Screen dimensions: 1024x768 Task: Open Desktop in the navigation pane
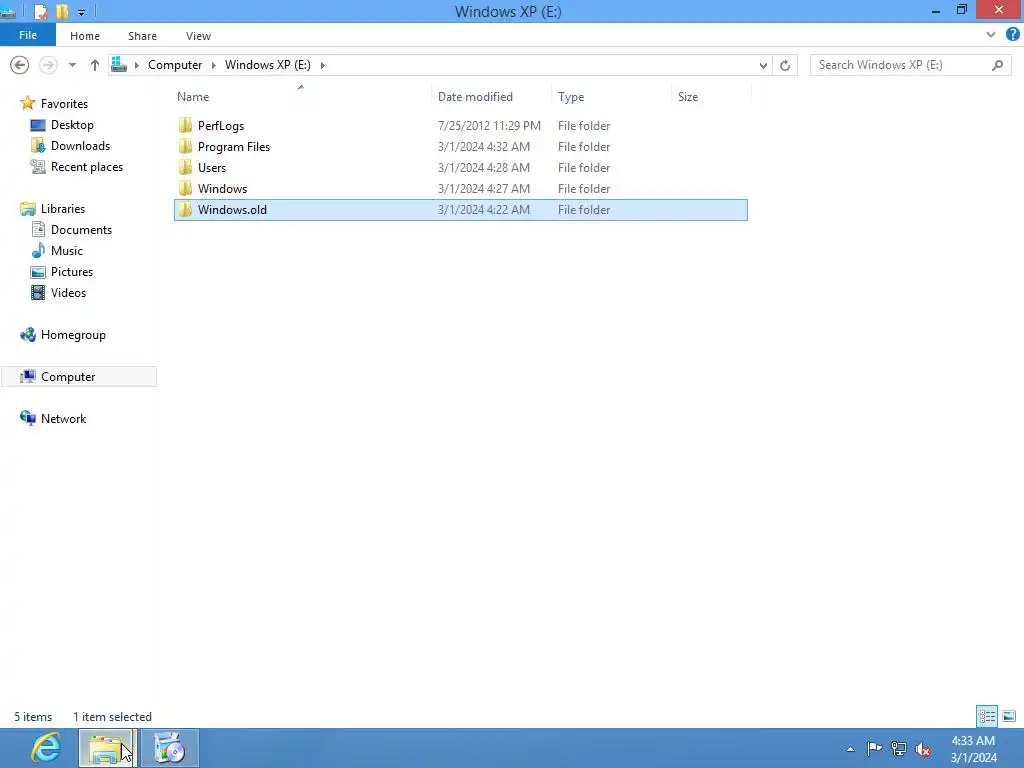click(72, 125)
